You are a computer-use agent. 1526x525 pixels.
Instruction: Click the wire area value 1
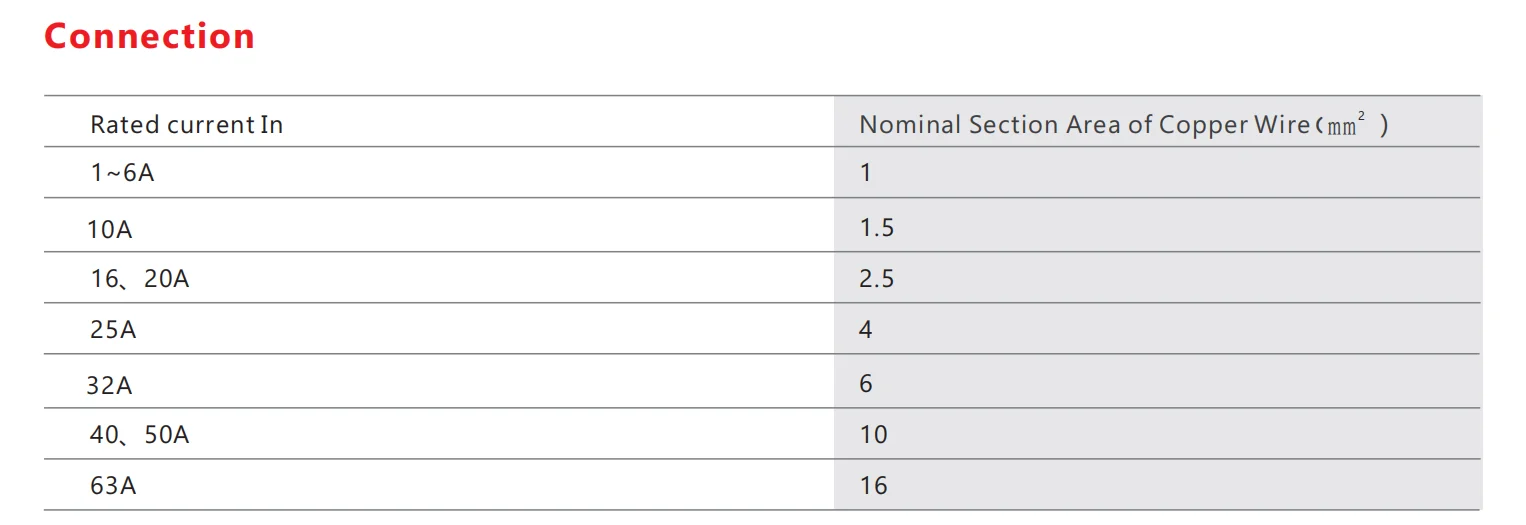(x=866, y=173)
